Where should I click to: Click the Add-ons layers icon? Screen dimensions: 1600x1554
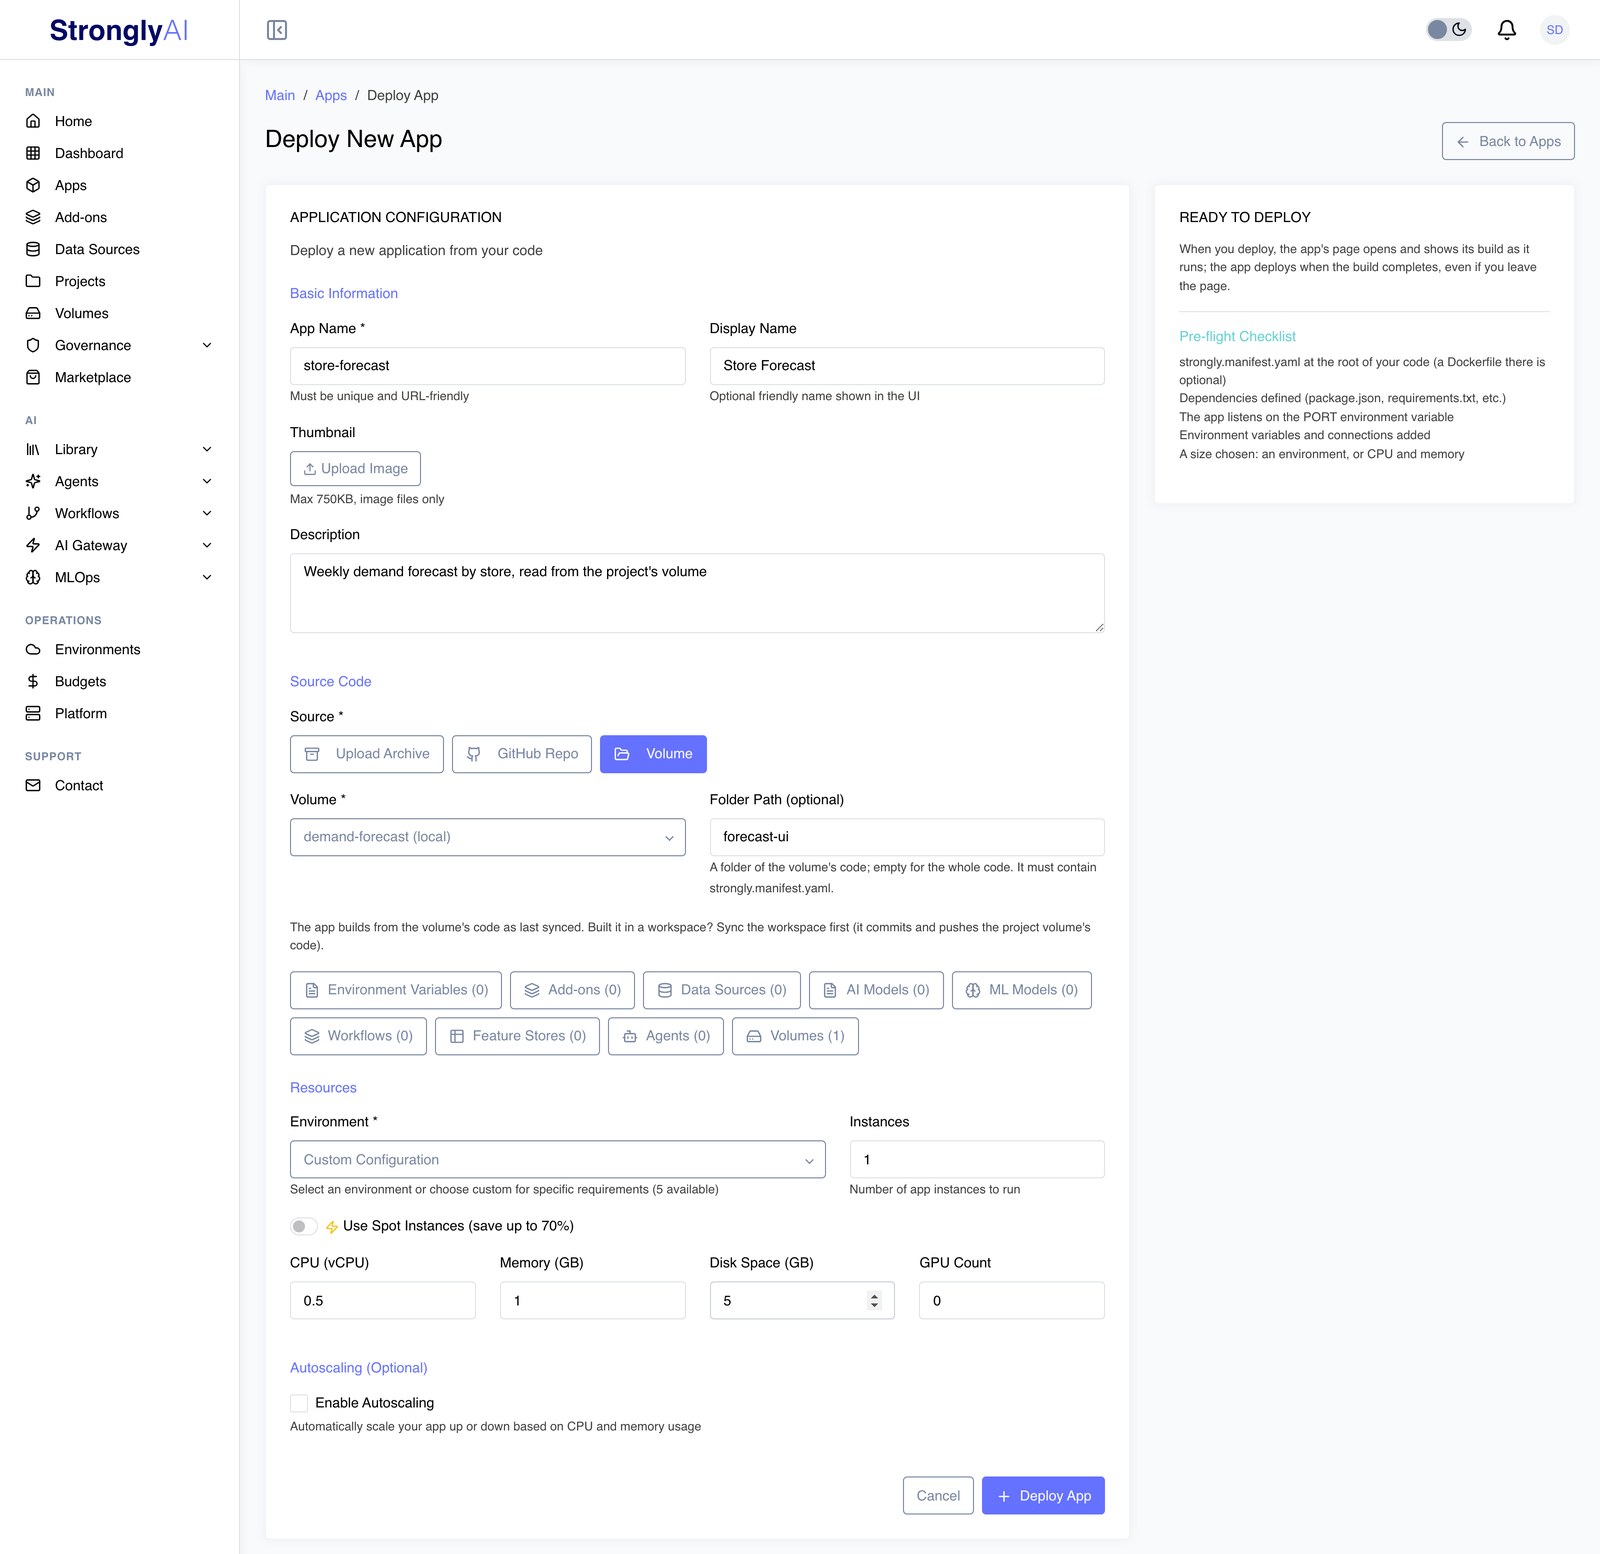click(x=33, y=217)
